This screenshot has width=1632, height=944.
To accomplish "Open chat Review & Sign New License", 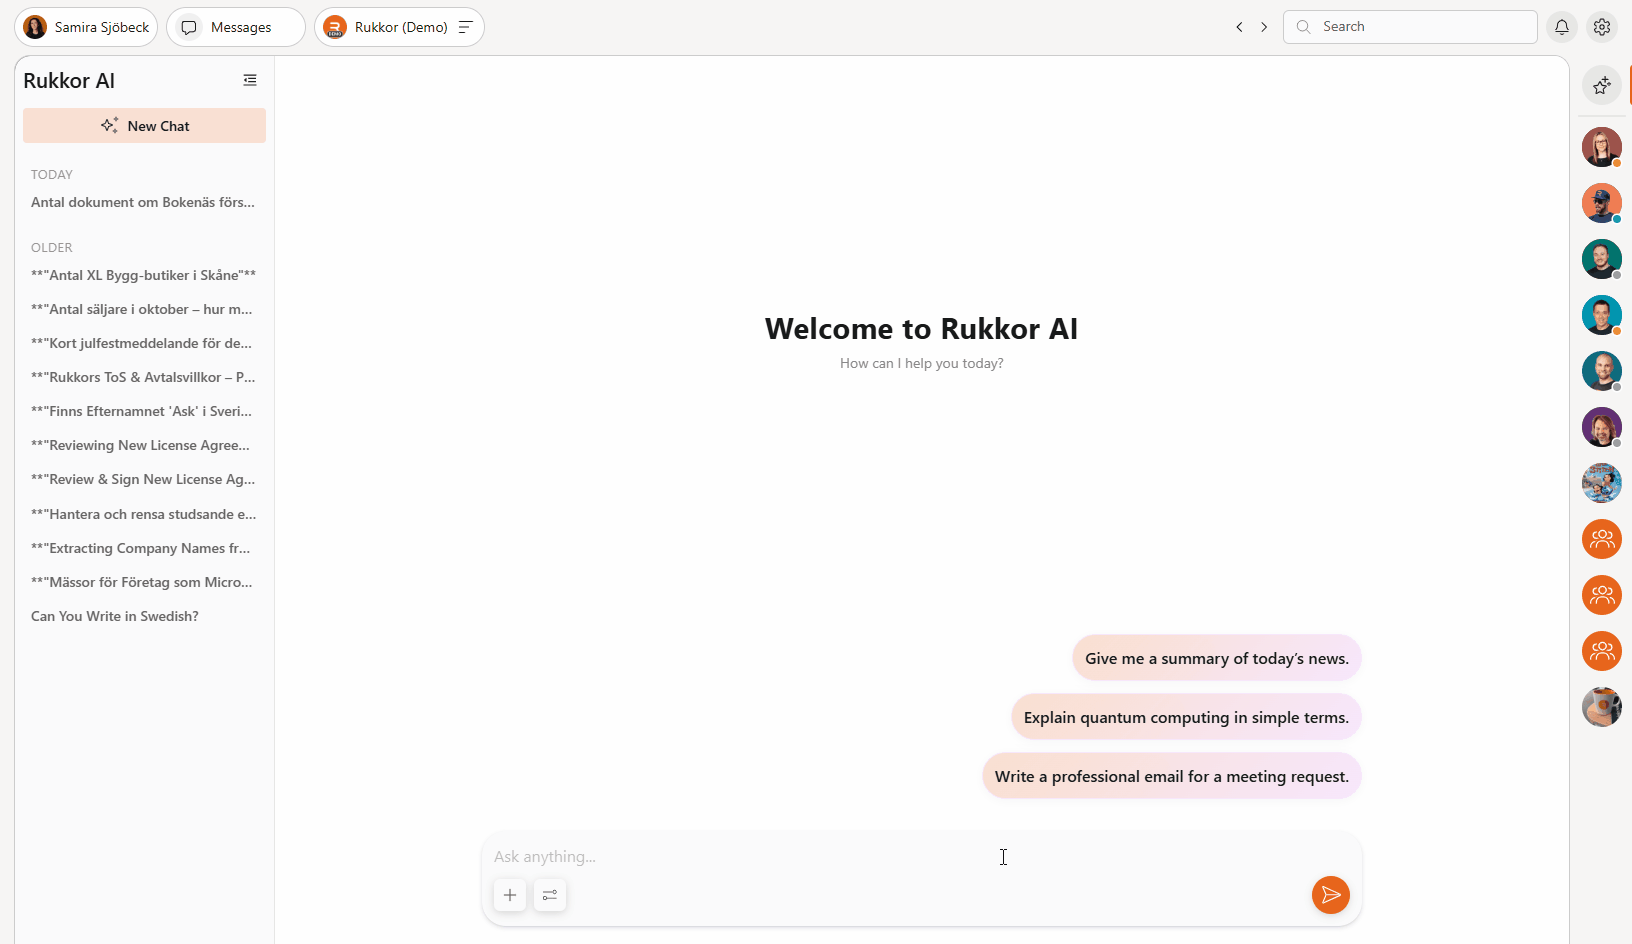I will pos(144,479).
